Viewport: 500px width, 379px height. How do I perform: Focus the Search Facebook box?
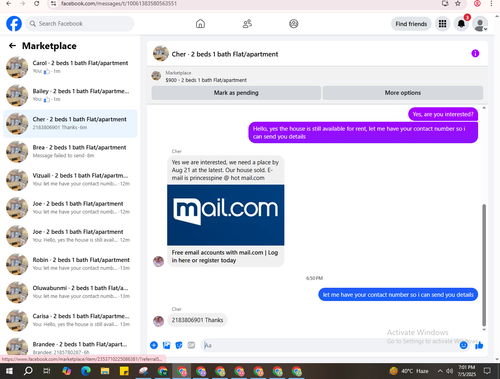click(x=80, y=24)
